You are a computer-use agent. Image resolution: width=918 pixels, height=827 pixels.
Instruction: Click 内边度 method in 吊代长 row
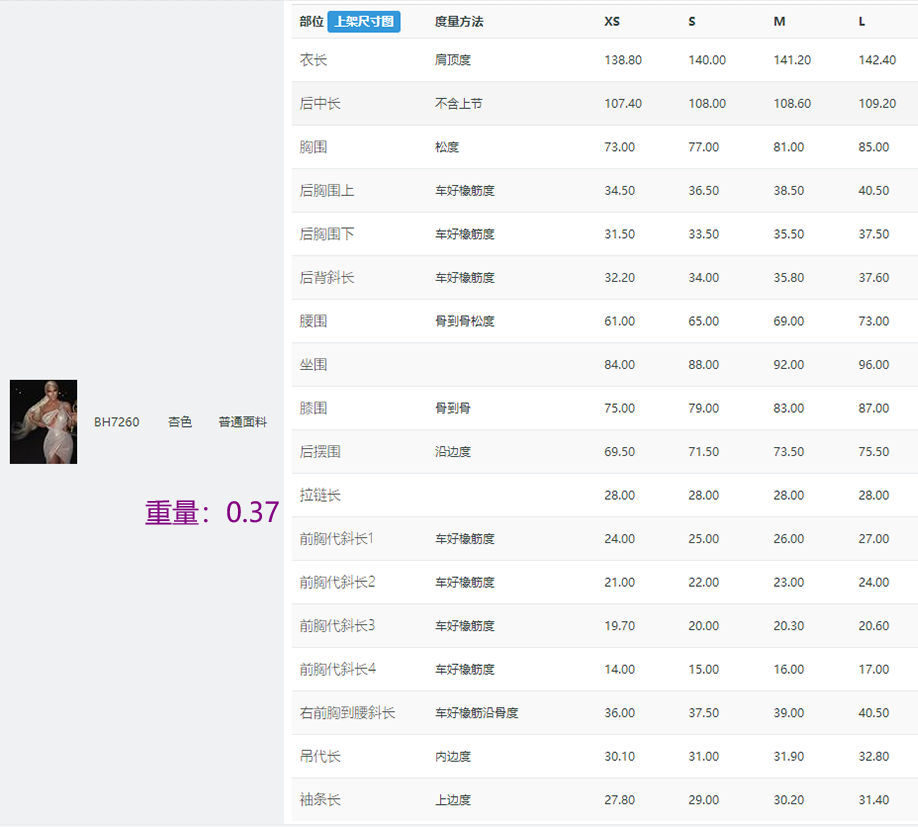point(453,756)
